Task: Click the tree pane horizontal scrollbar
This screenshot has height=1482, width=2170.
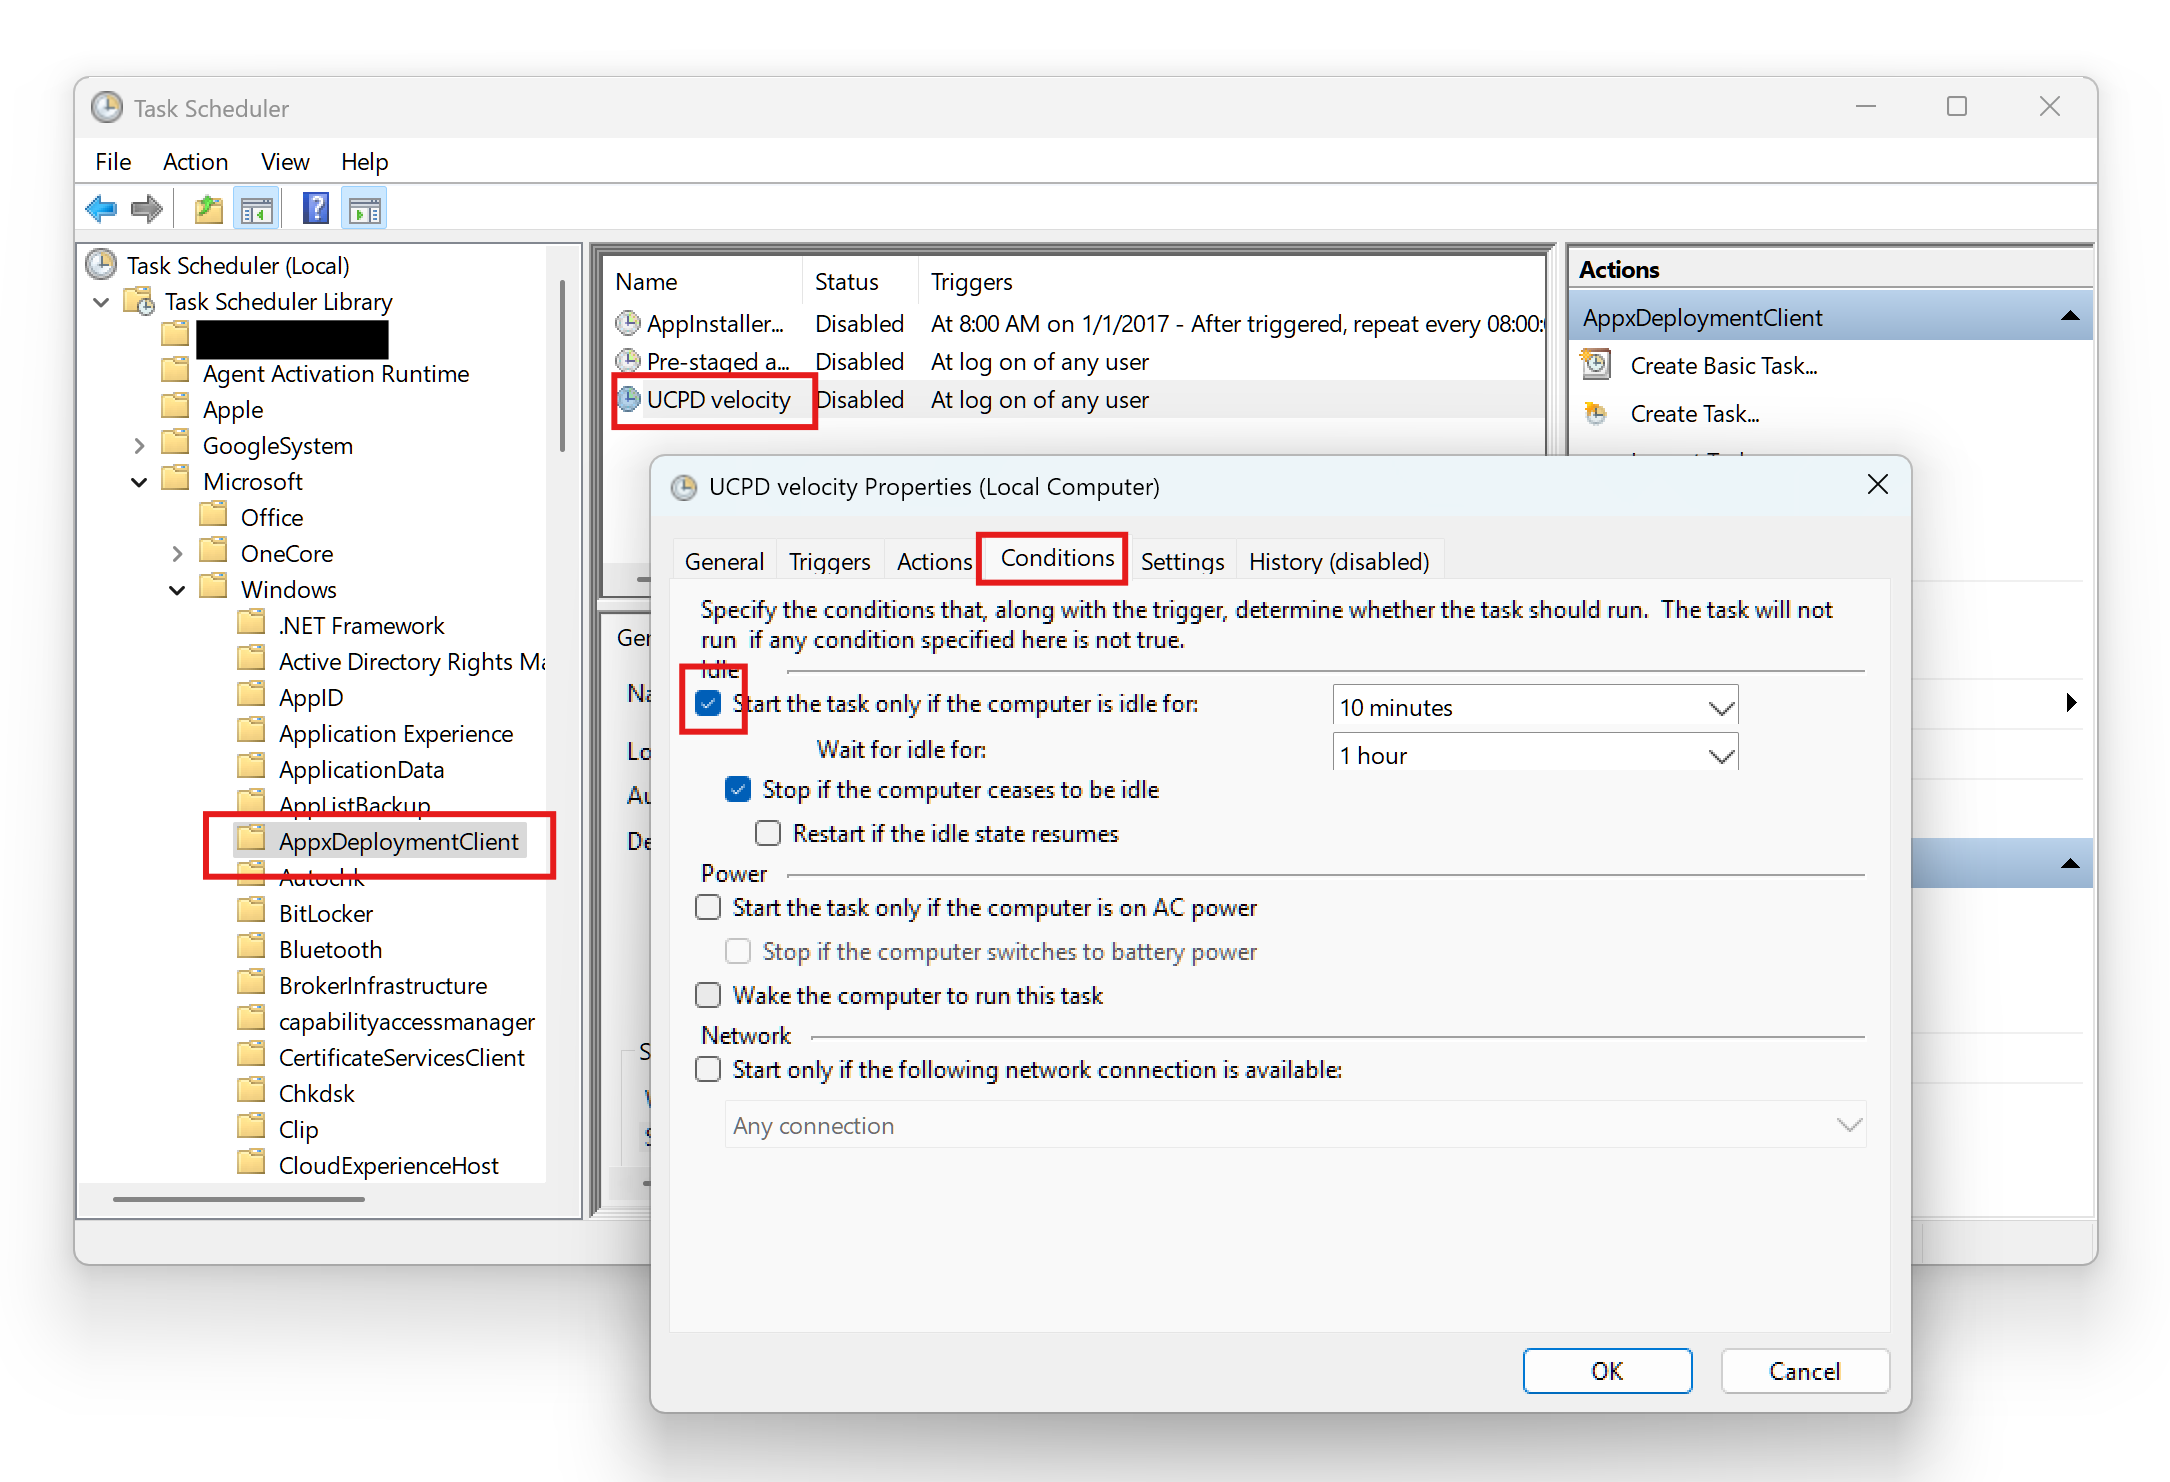Action: 239,1198
